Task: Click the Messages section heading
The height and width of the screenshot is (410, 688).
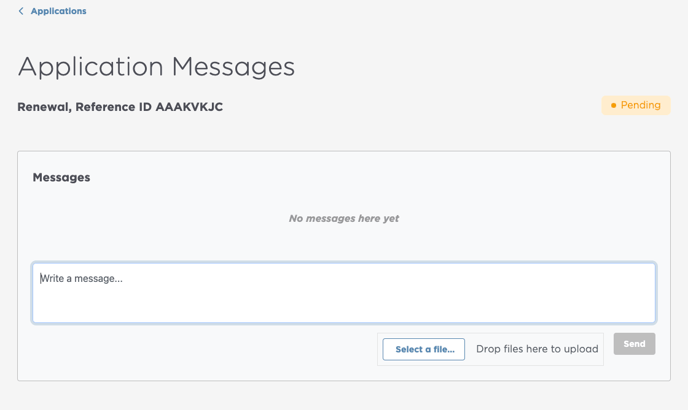Action: (x=61, y=177)
